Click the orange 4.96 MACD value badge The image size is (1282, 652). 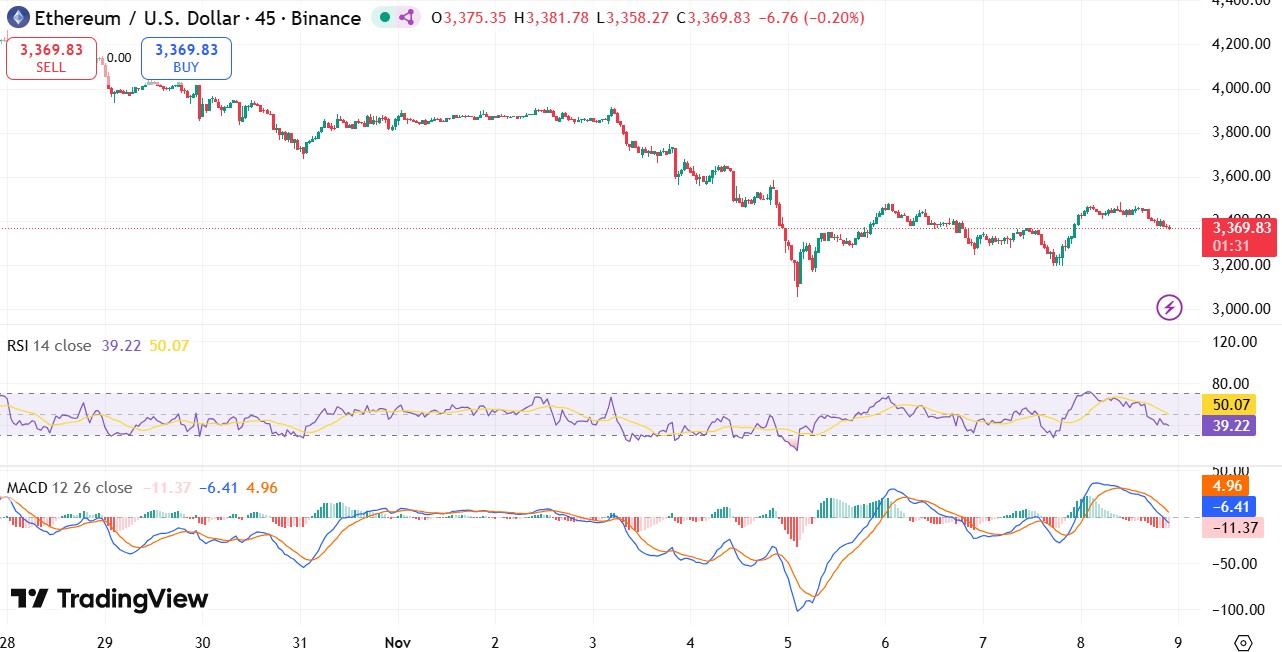(x=1226, y=485)
